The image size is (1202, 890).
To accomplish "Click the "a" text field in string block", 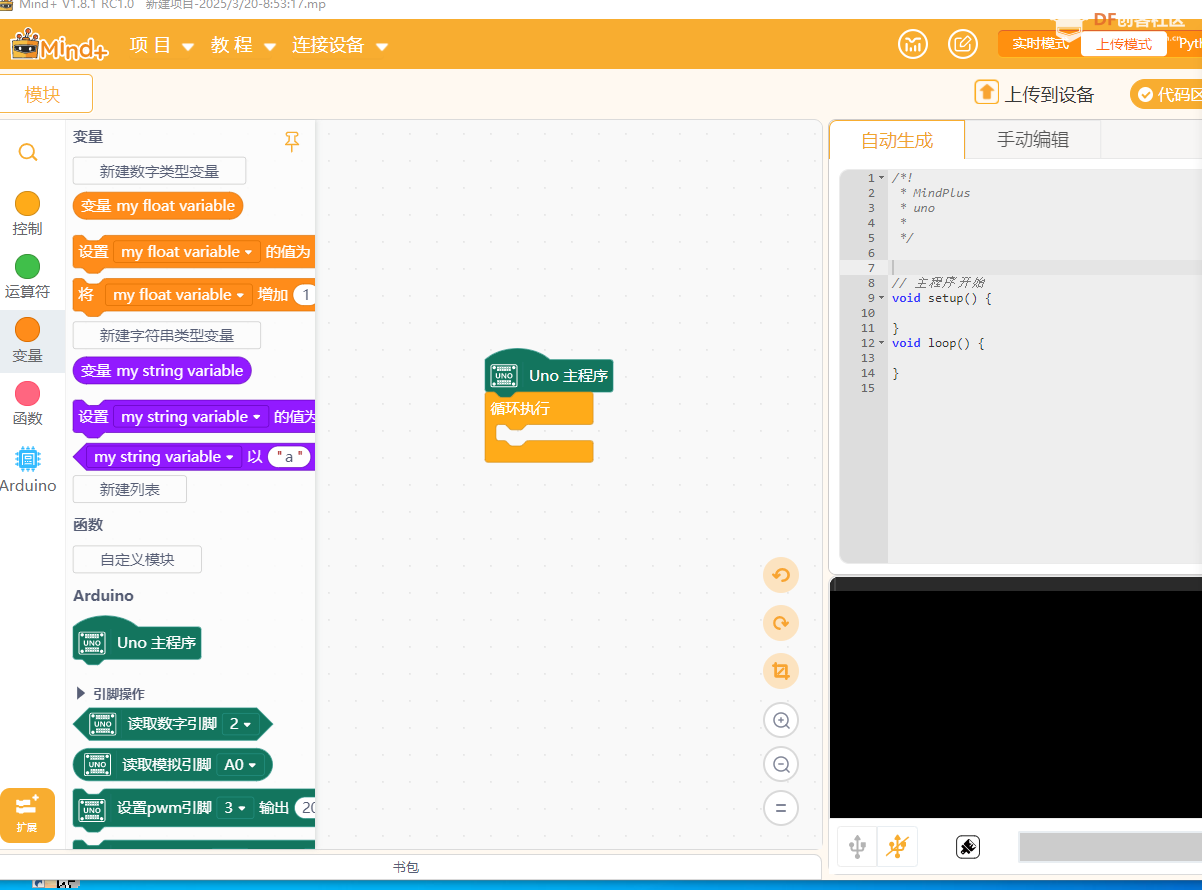I will point(290,457).
